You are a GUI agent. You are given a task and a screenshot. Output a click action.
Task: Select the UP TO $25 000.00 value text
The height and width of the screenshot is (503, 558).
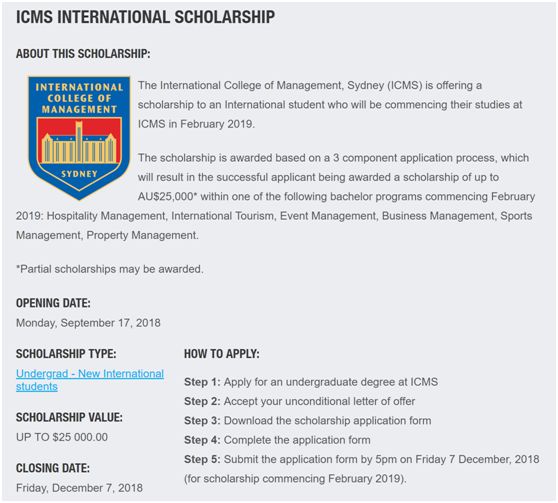pyautogui.click(x=62, y=437)
